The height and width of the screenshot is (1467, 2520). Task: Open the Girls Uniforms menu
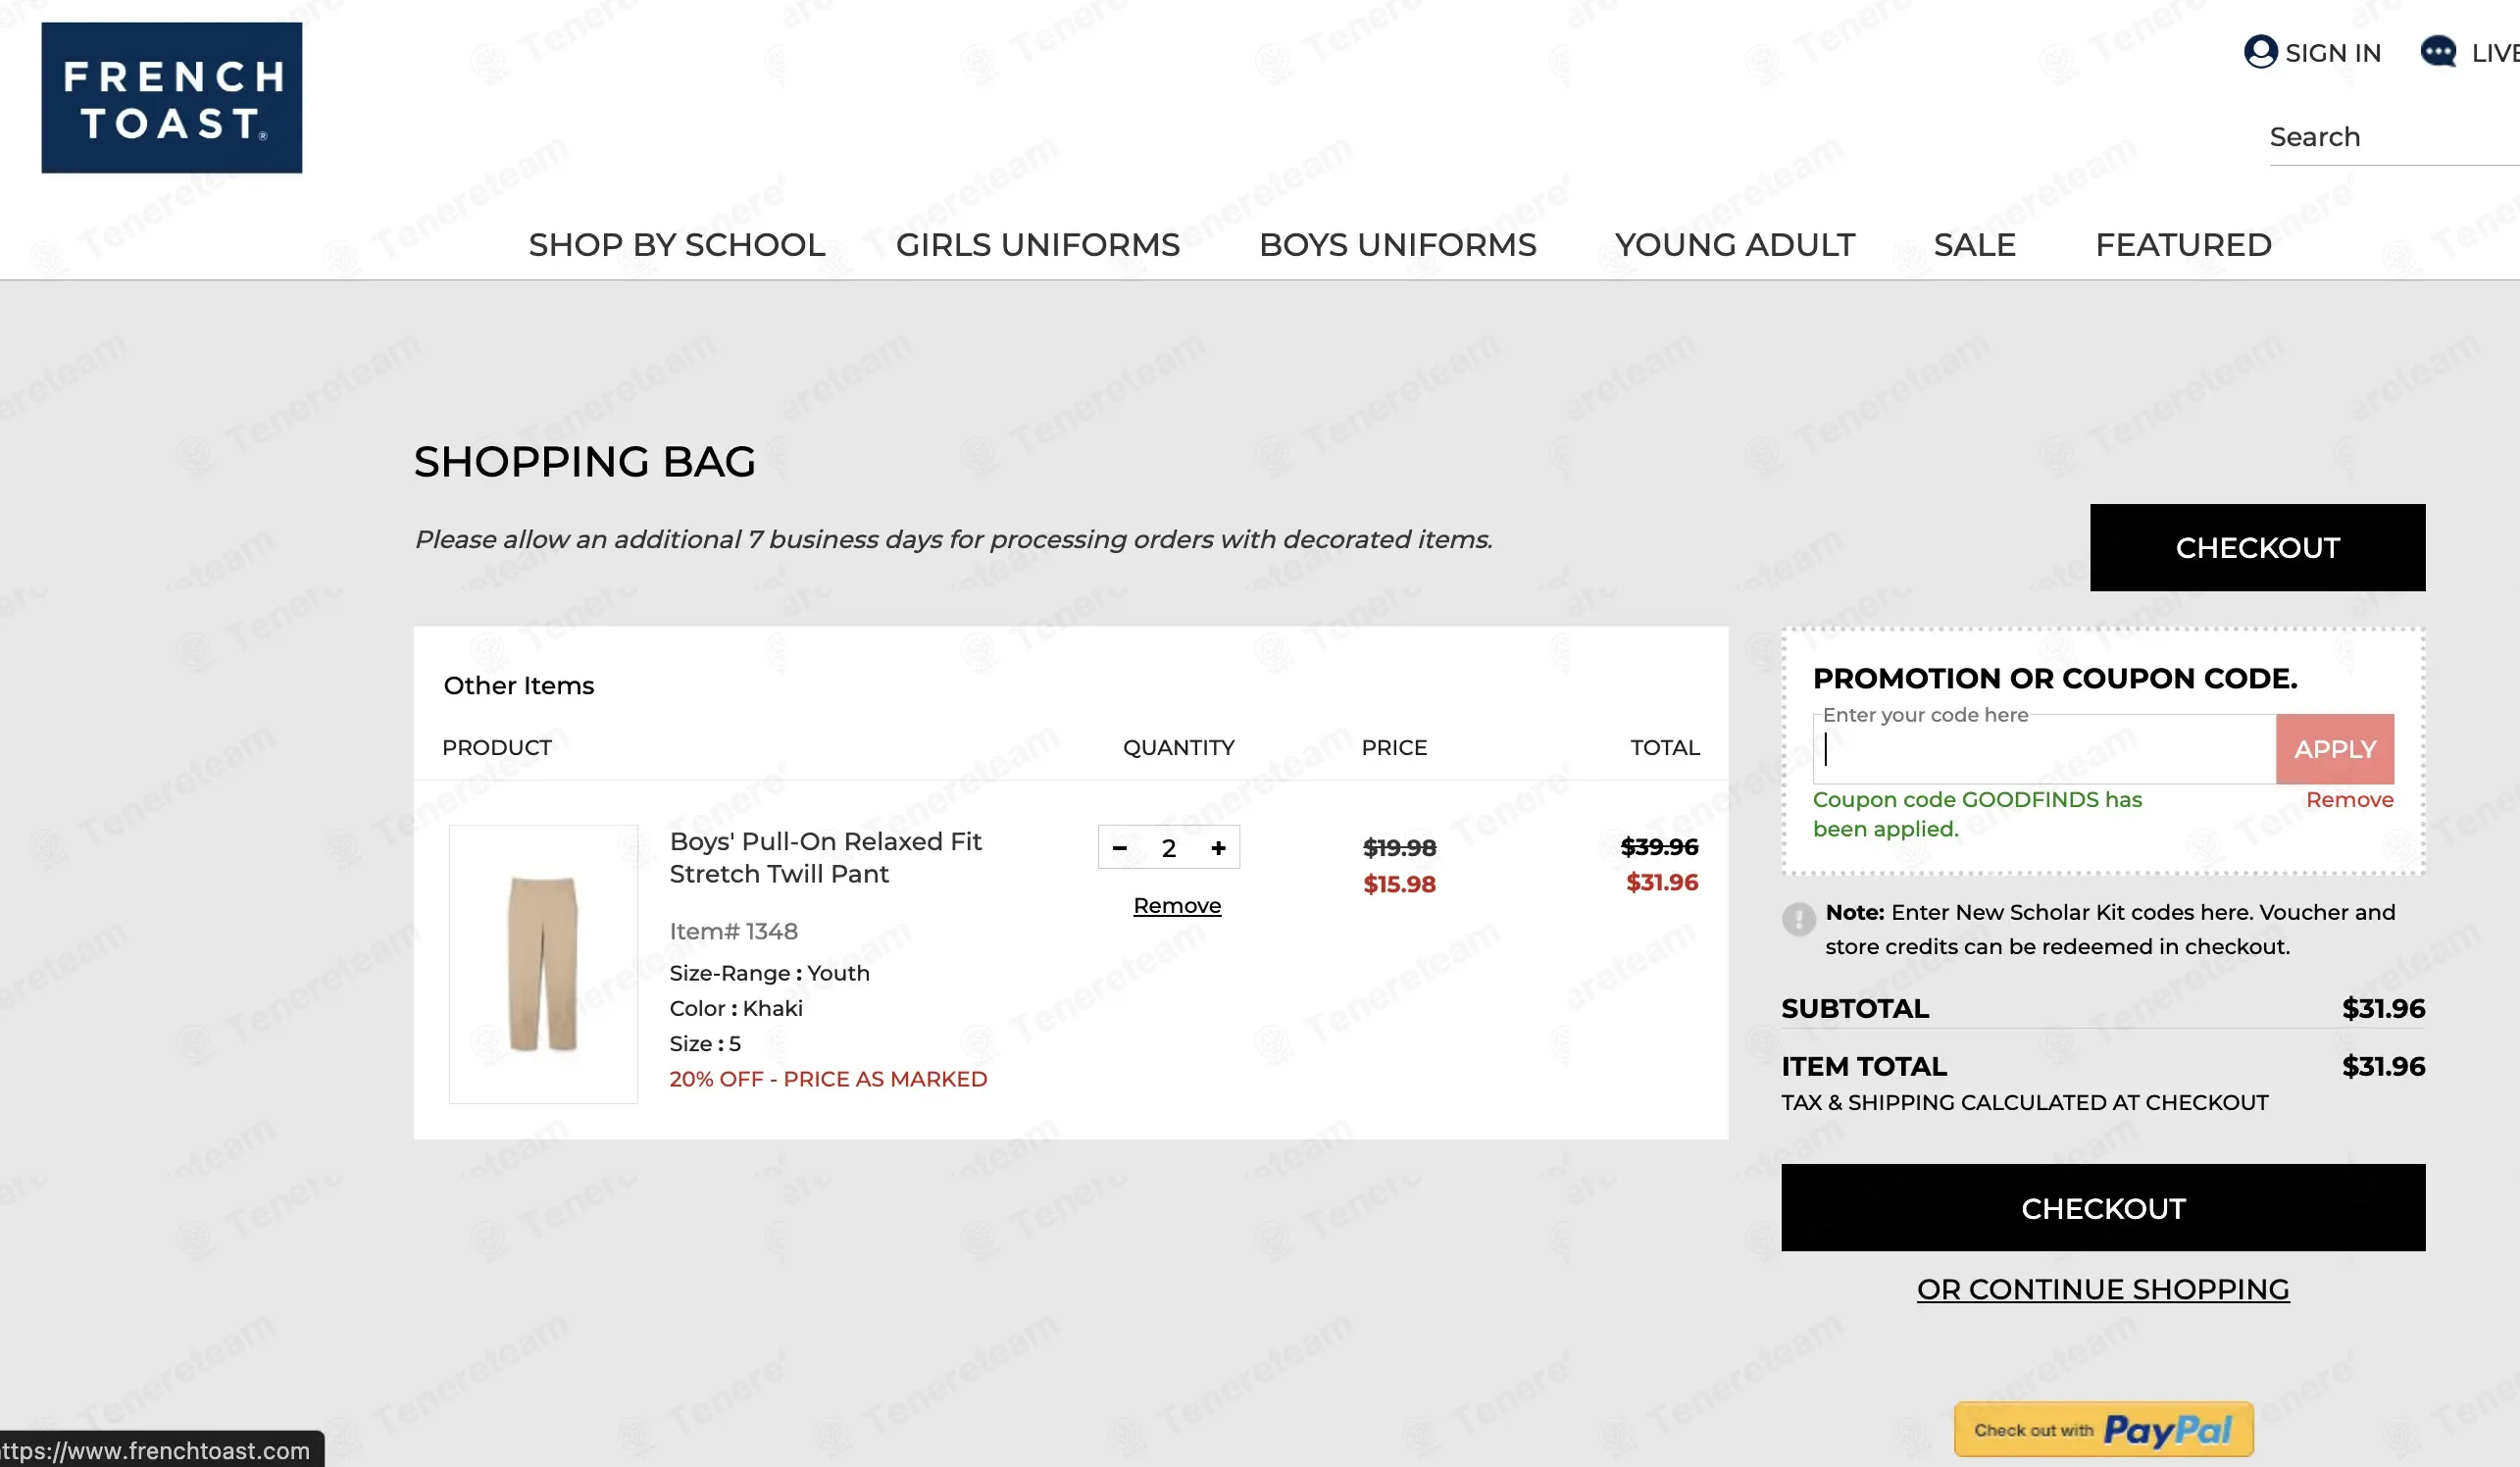[x=1038, y=244]
